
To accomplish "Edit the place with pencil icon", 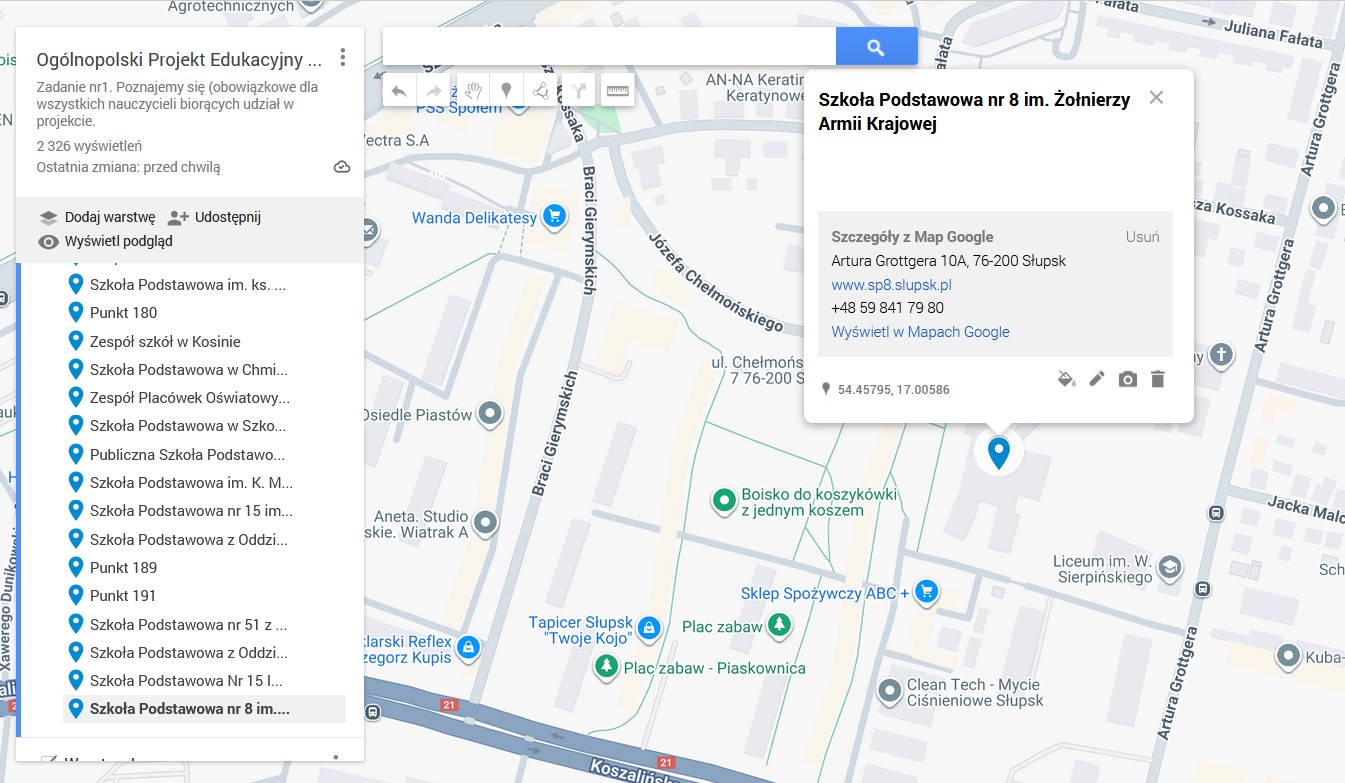I will 1097,379.
